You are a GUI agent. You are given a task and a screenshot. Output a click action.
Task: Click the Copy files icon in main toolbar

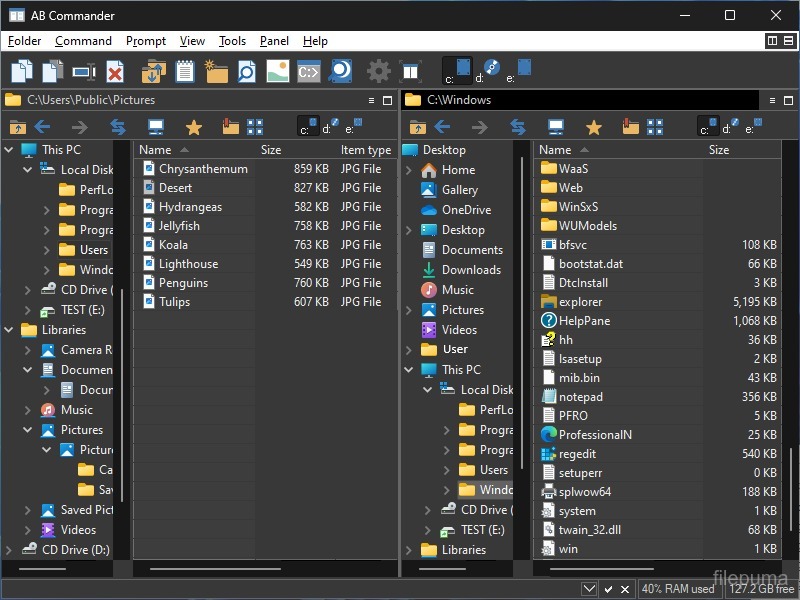click(x=21, y=71)
